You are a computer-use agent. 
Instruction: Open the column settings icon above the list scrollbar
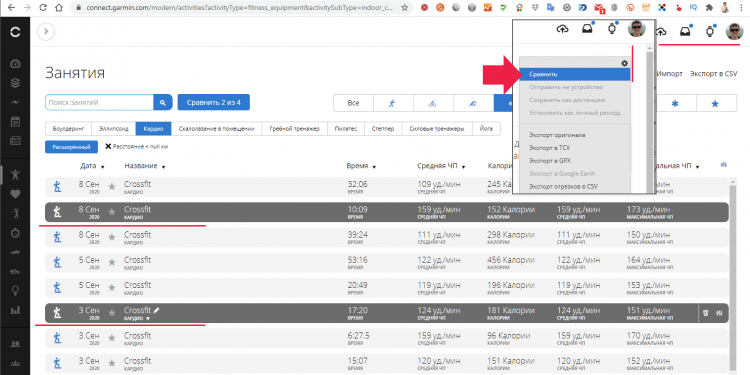coord(724,165)
